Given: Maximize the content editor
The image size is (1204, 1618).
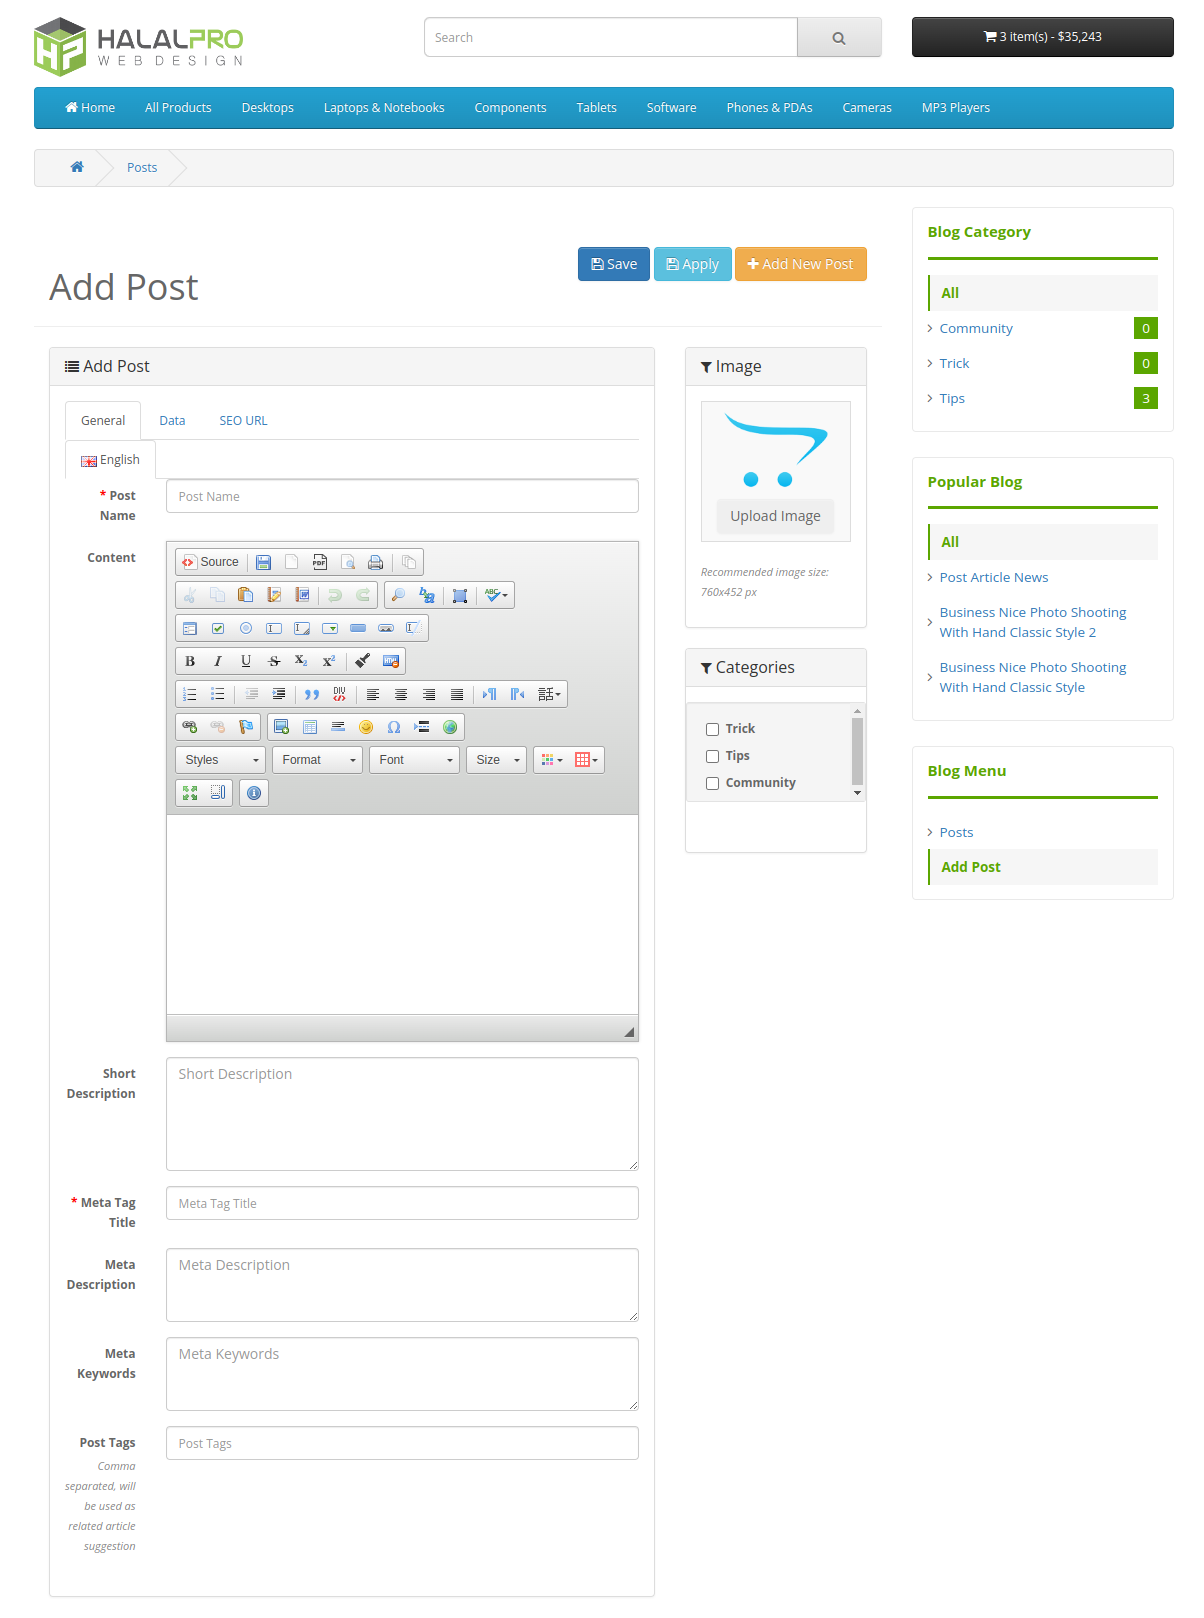Looking at the screenshot, I should click(190, 793).
